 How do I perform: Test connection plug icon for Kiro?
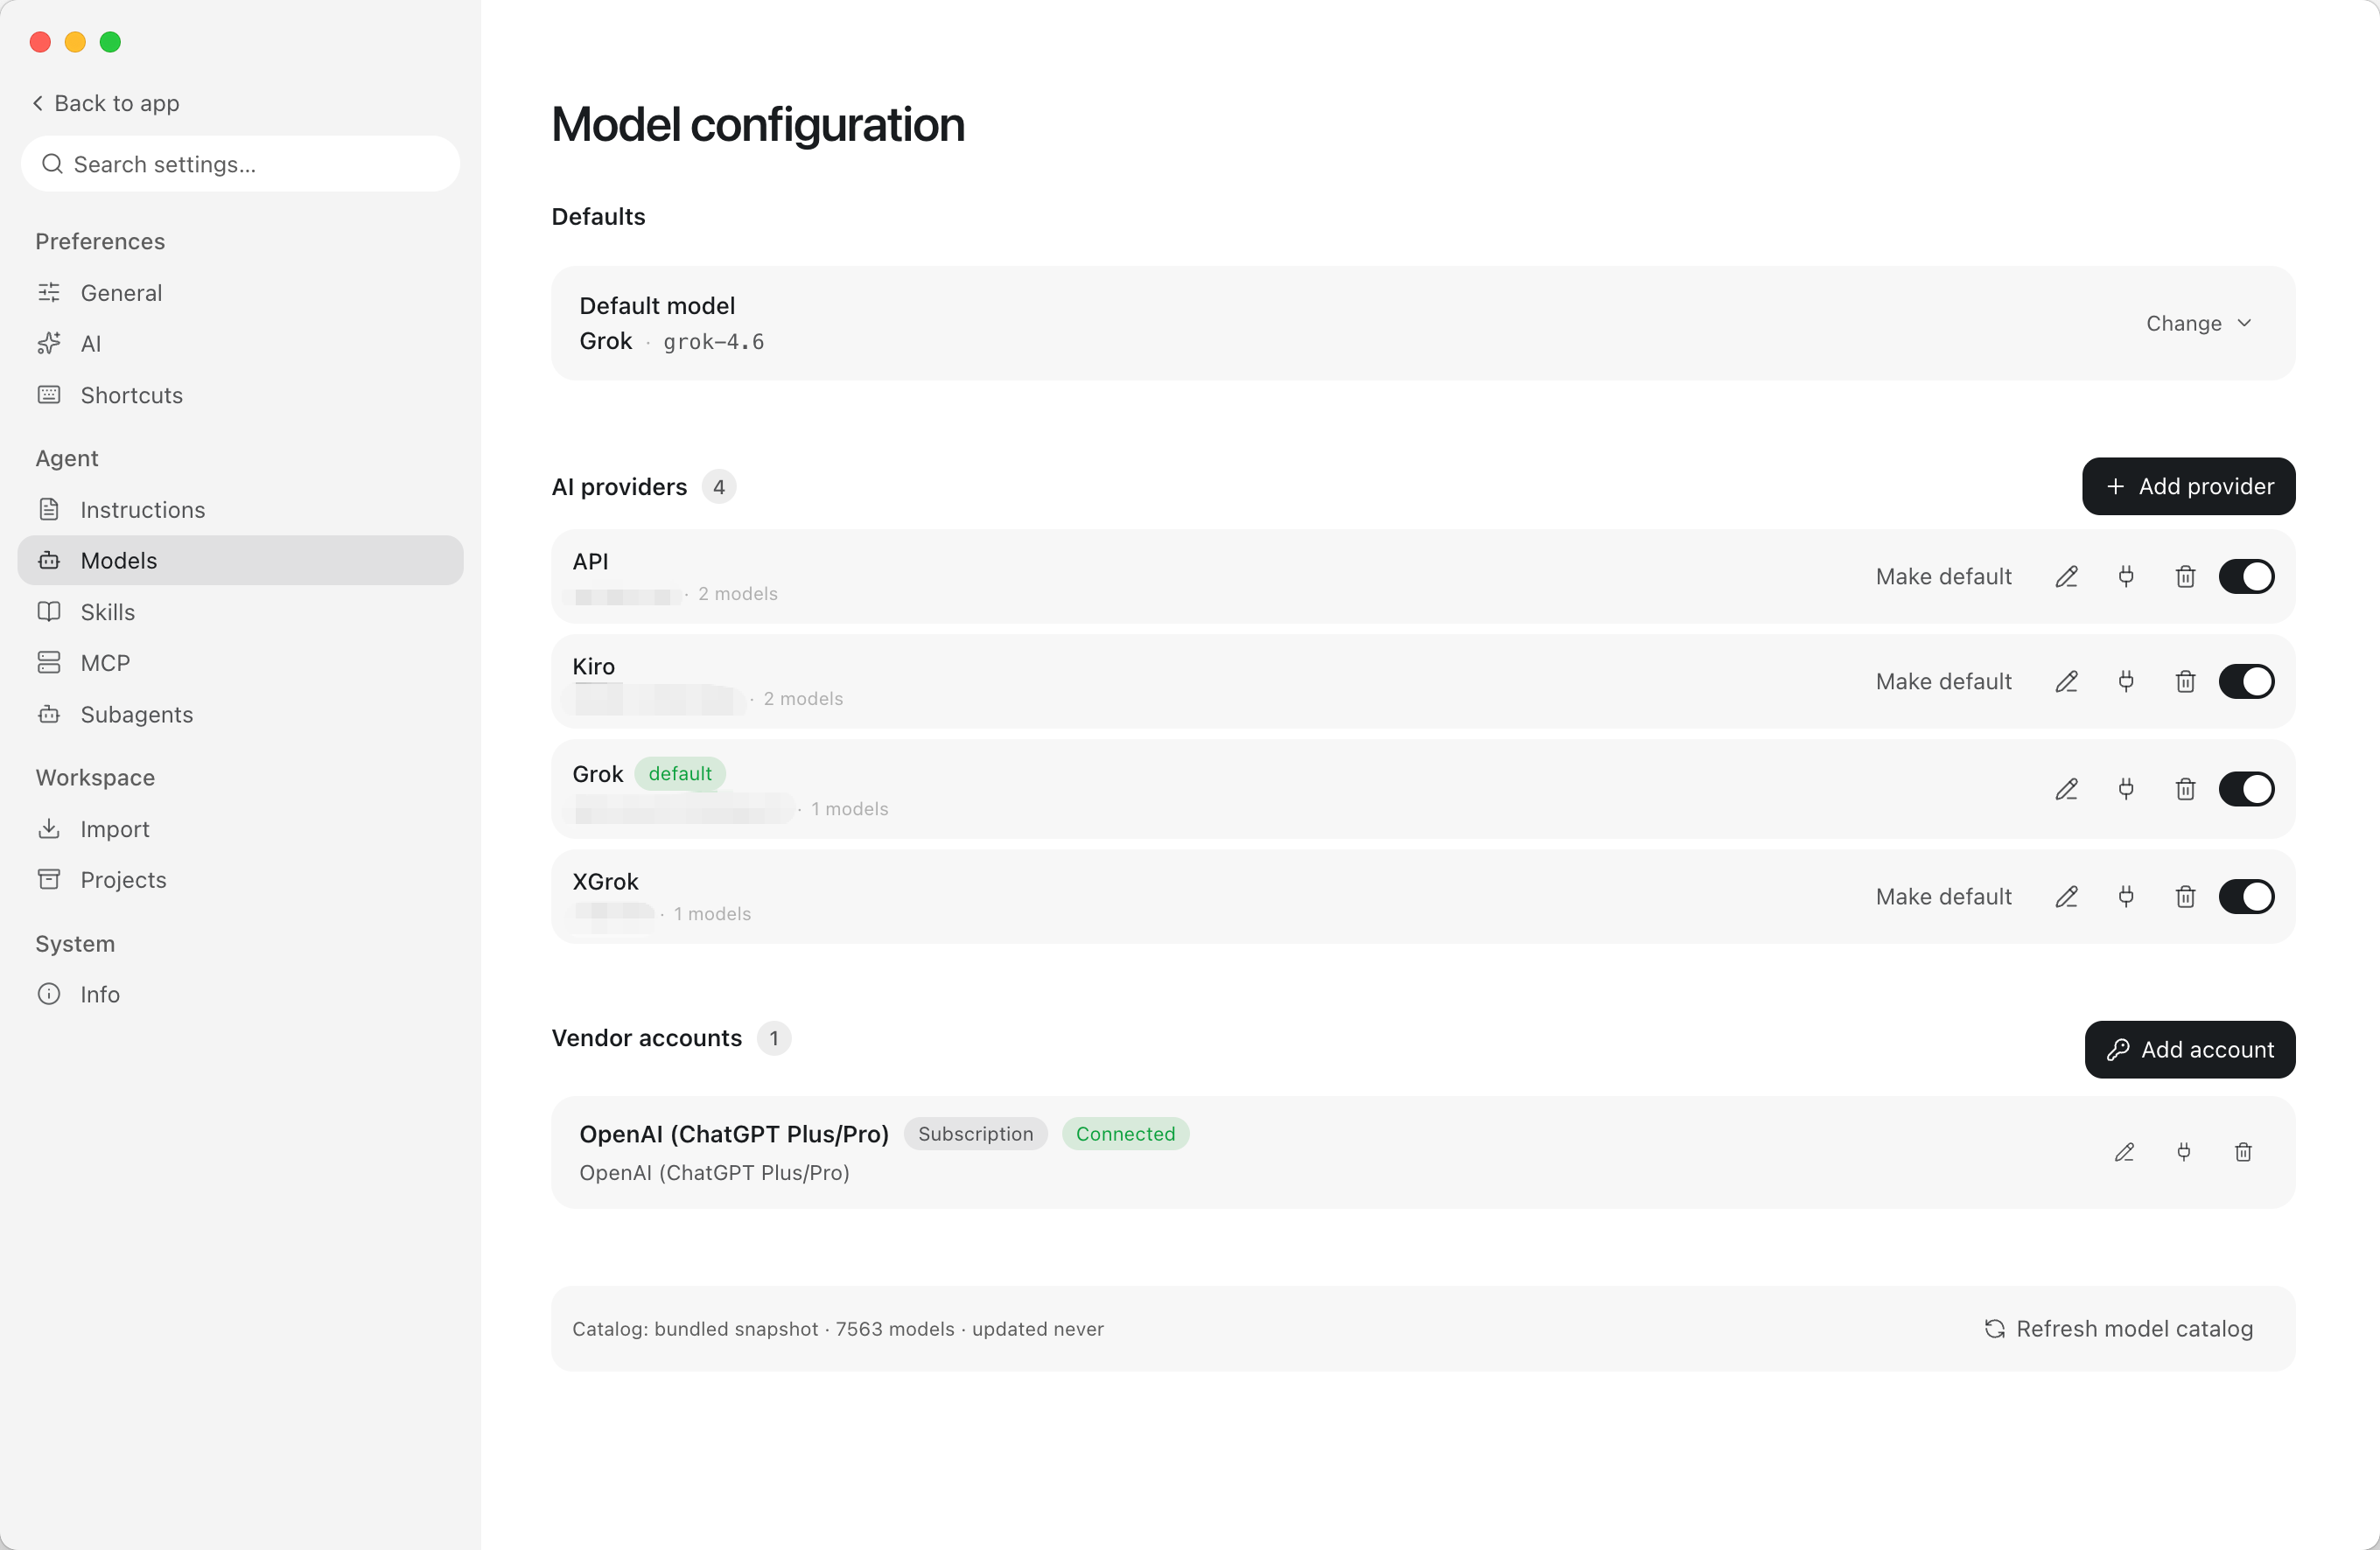click(x=2126, y=682)
